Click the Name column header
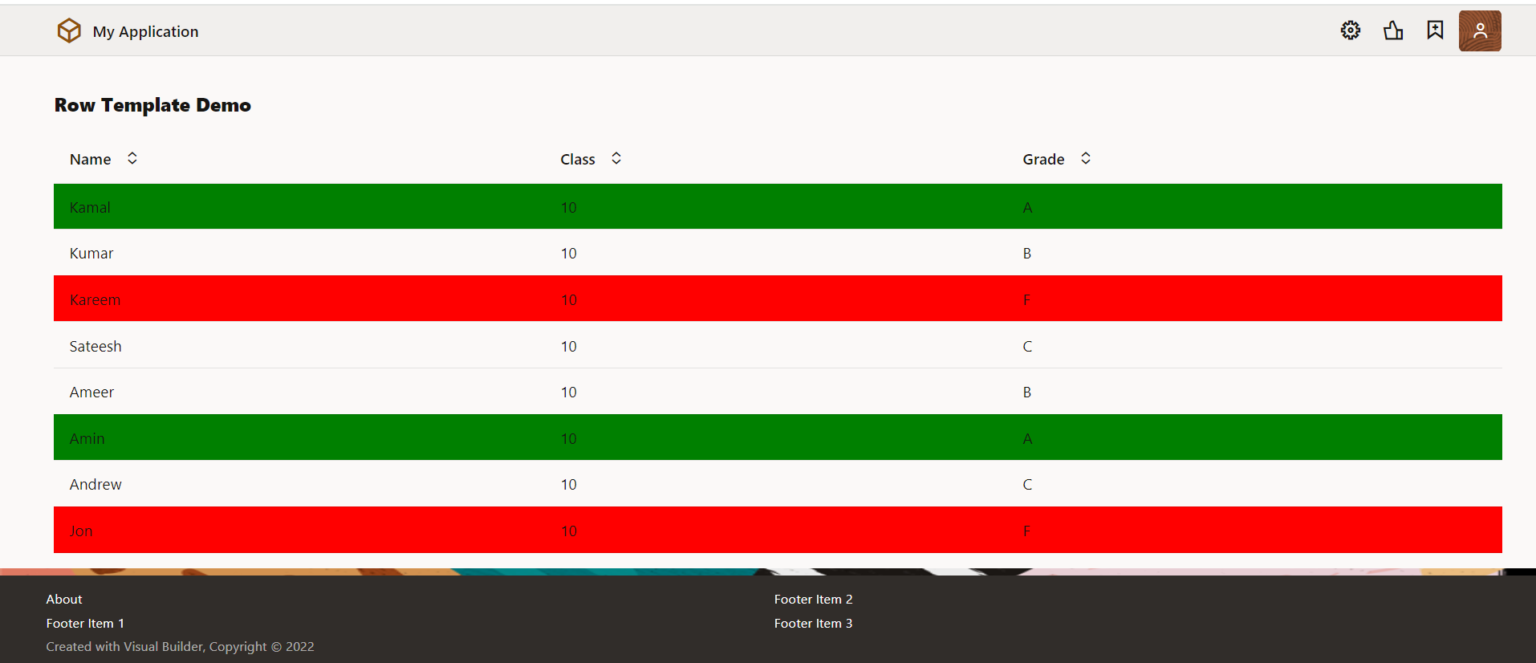1536x663 pixels. (x=89, y=158)
